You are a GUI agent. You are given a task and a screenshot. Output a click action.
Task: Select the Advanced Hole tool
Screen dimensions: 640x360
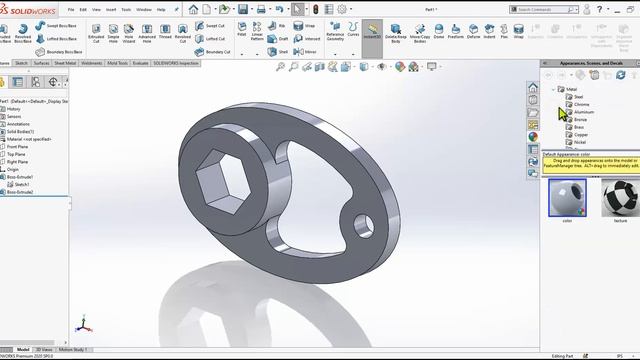(x=147, y=33)
